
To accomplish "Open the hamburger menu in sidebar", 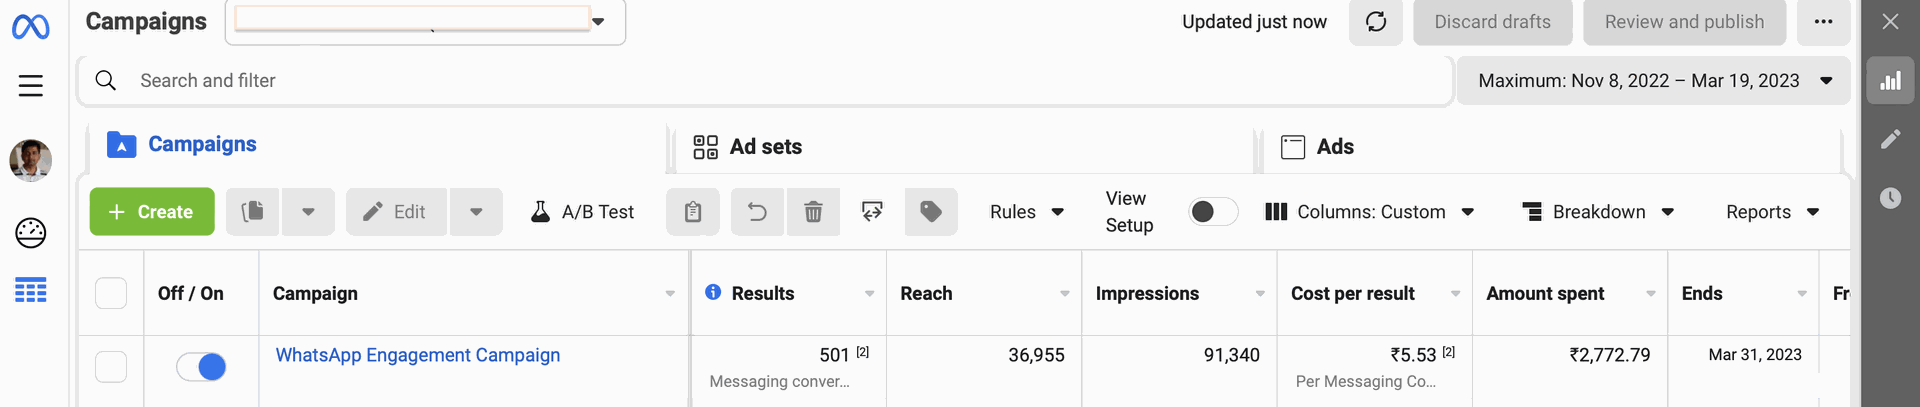I will coord(31,86).
